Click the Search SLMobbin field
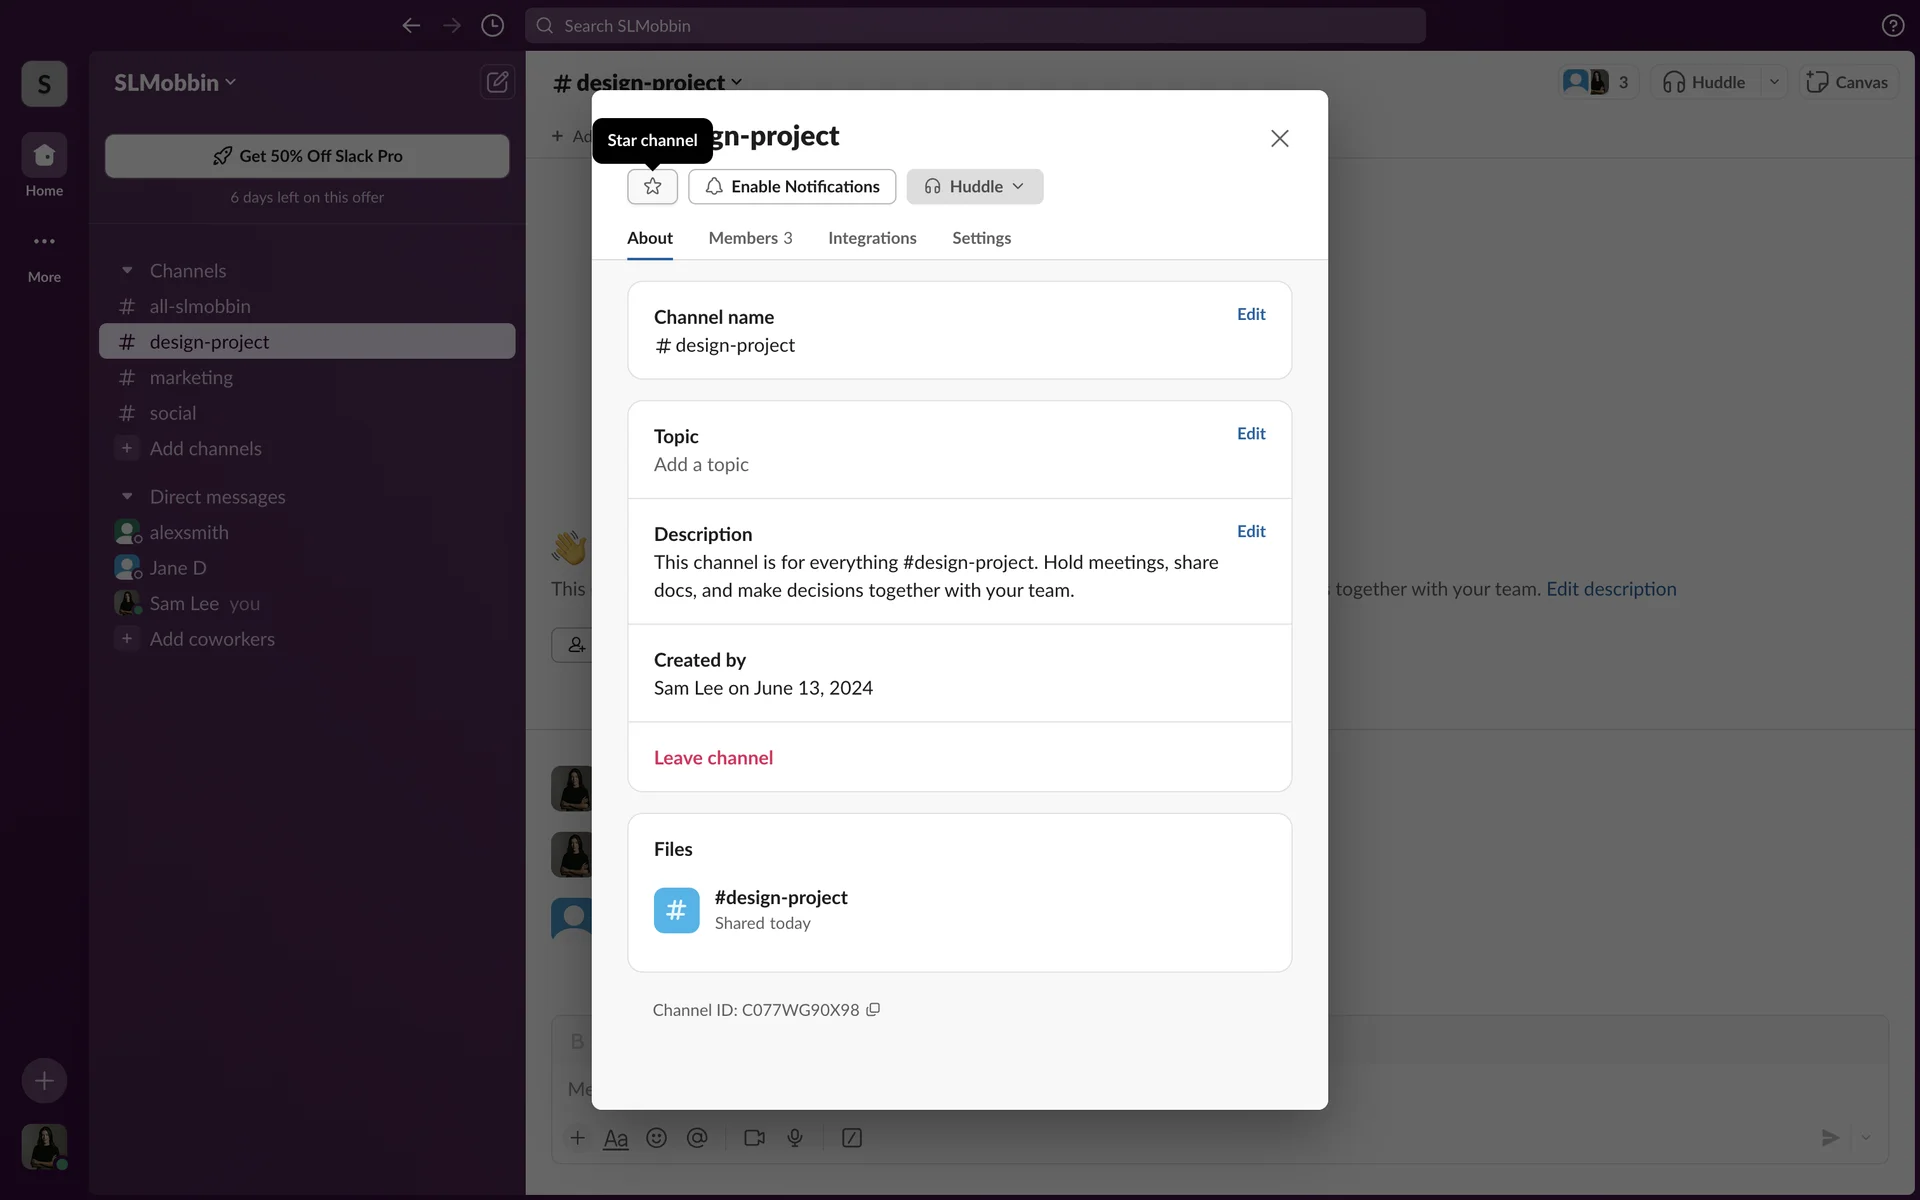The height and width of the screenshot is (1200, 1920). [975, 26]
